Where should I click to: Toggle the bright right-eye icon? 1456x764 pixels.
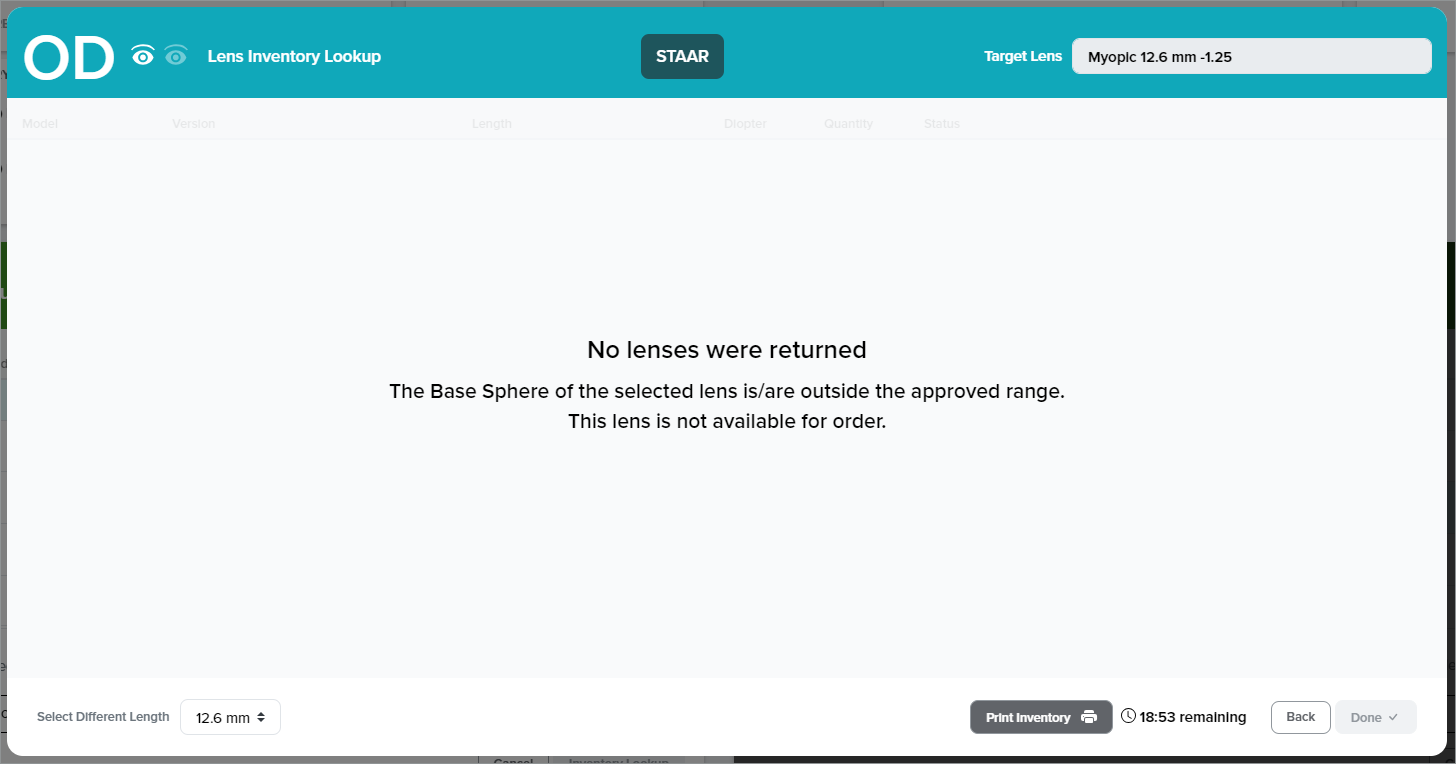[x=143, y=57]
